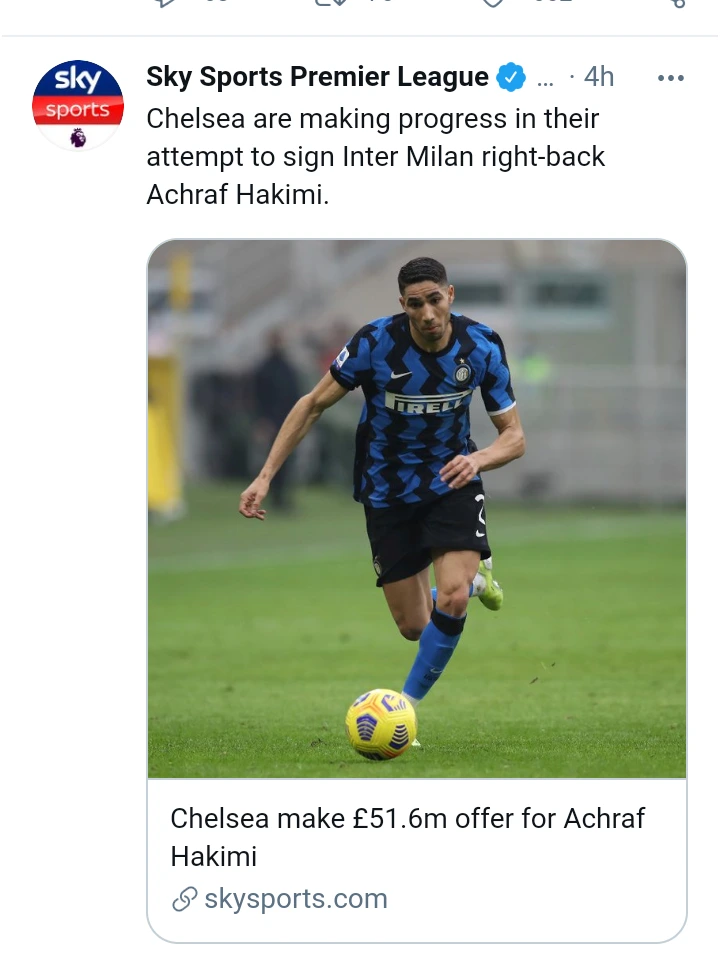Image resolution: width=720 pixels, height=962 pixels.
Task: Click the cut-off share icon
Action: point(676,2)
